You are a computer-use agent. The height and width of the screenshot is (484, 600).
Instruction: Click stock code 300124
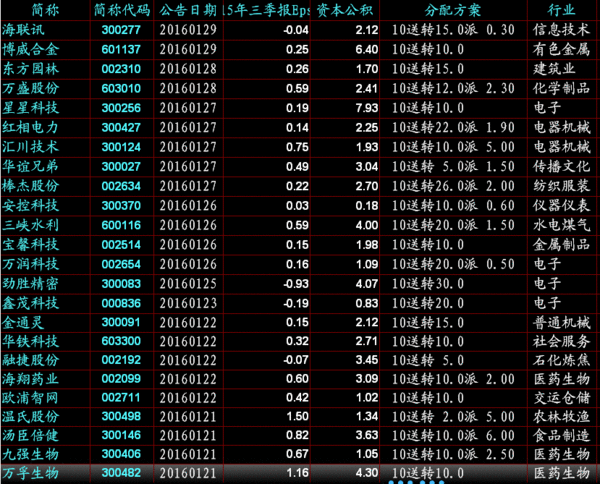[x=121, y=147]
